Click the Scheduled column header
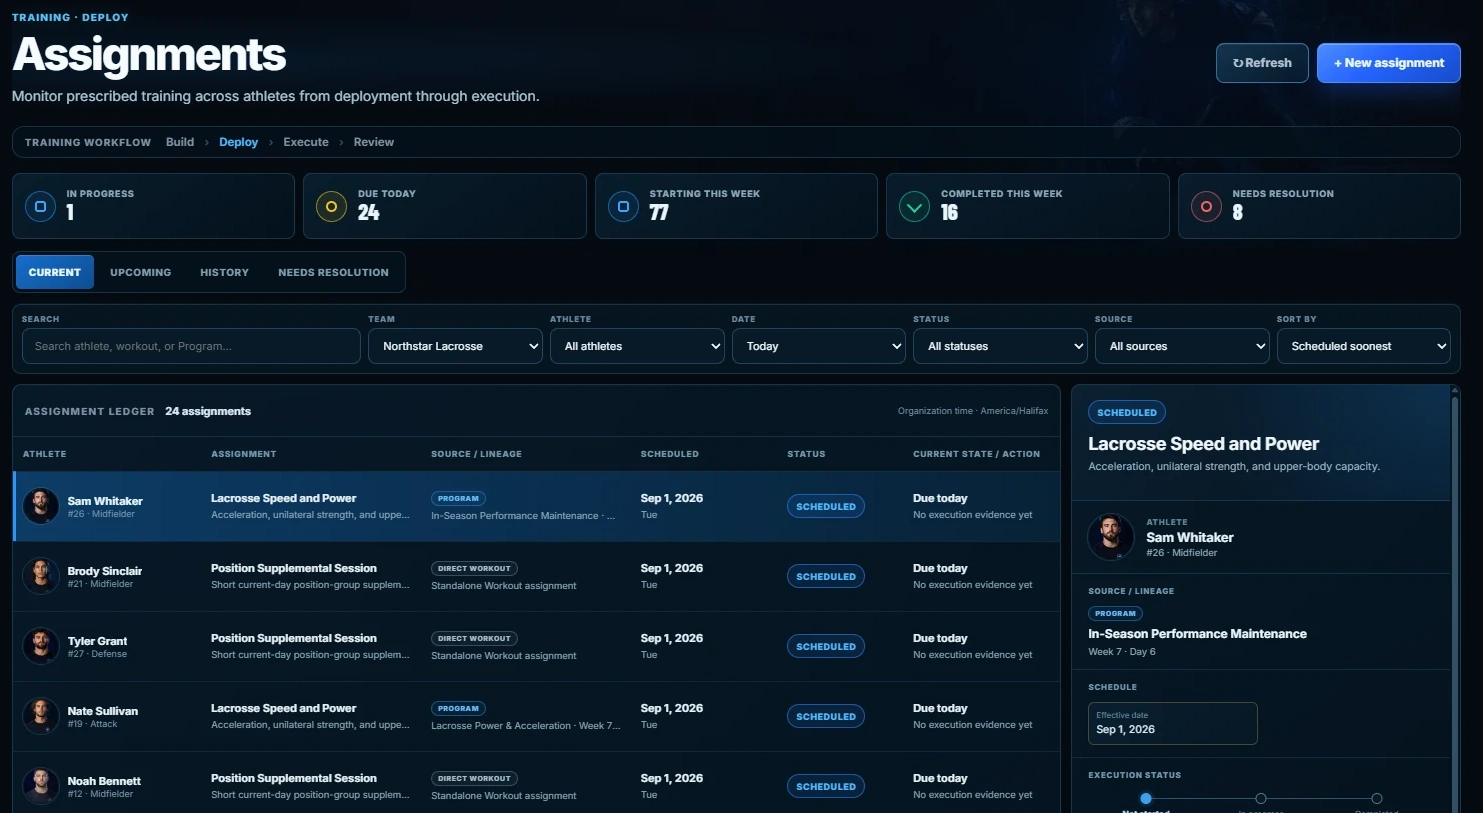 [670, 454]
